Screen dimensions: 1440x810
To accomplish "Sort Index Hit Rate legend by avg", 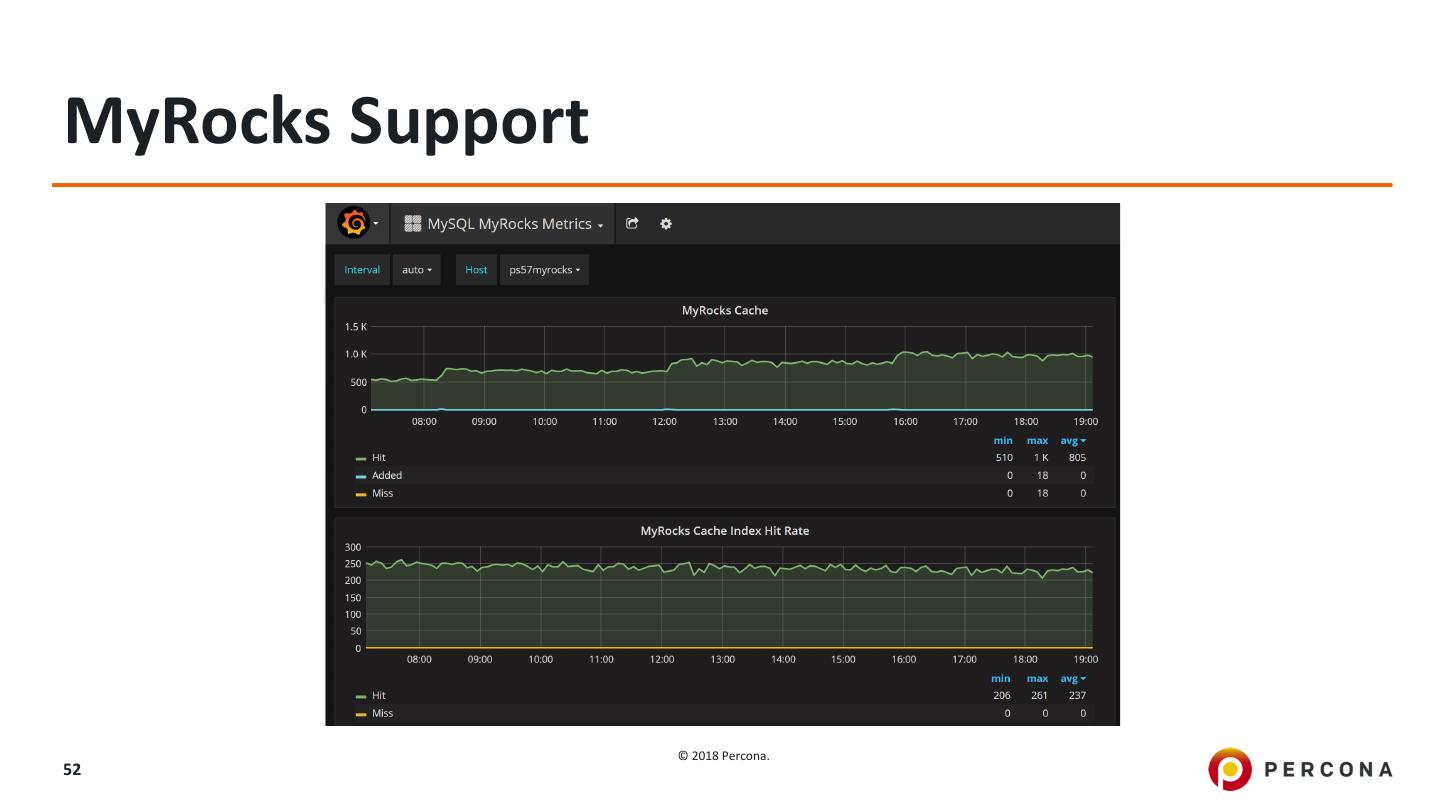I will [x=1074, y=678].
